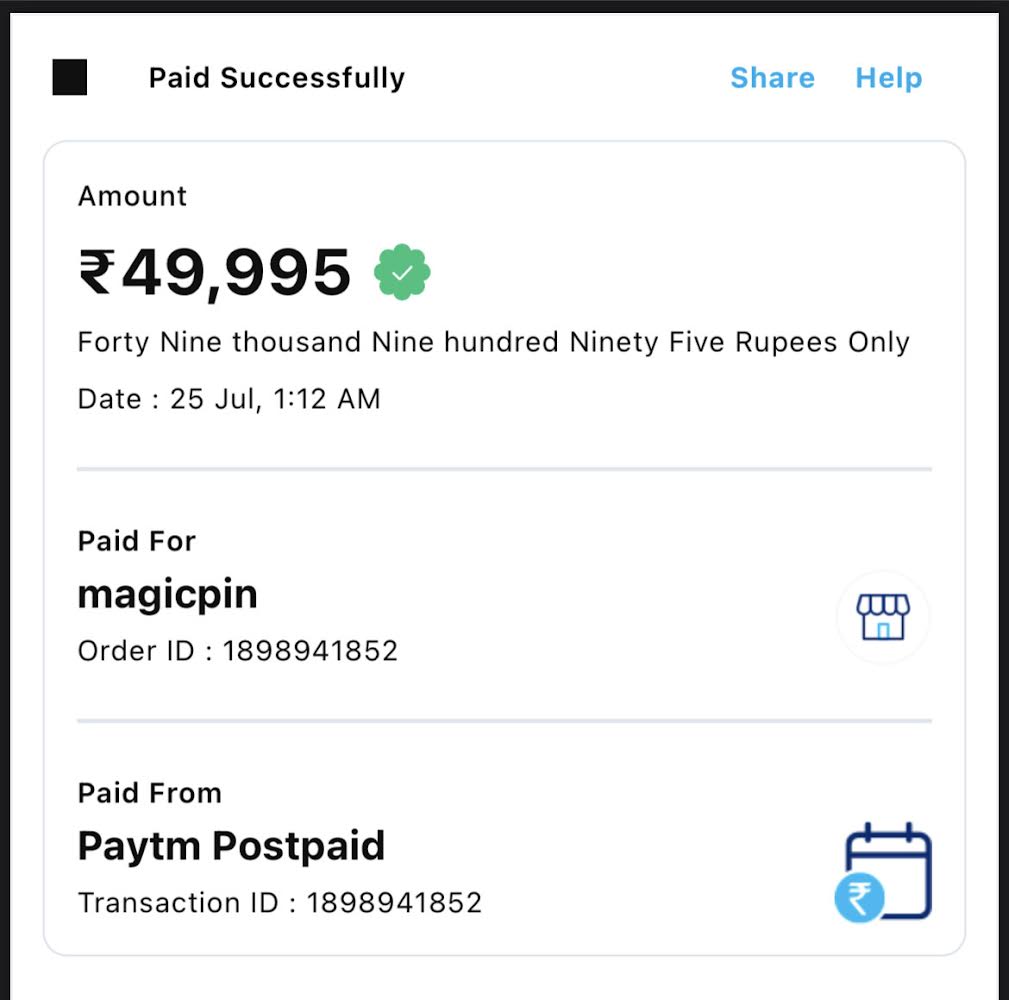Select the ₹49,995 amount

coord(215,273)
